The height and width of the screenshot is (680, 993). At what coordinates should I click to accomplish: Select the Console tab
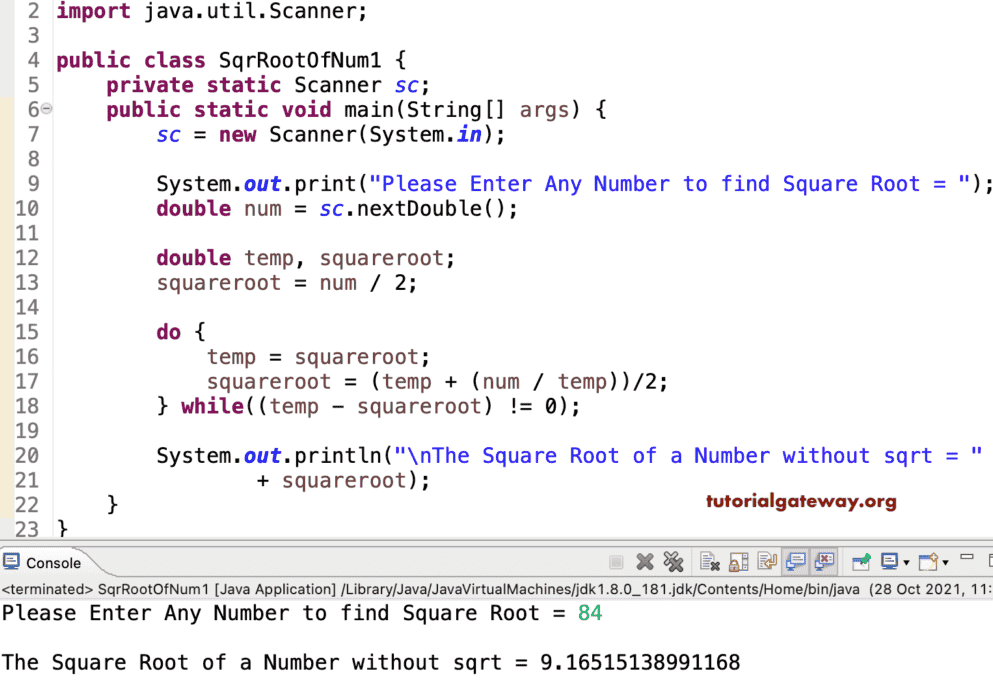(45, 561)
